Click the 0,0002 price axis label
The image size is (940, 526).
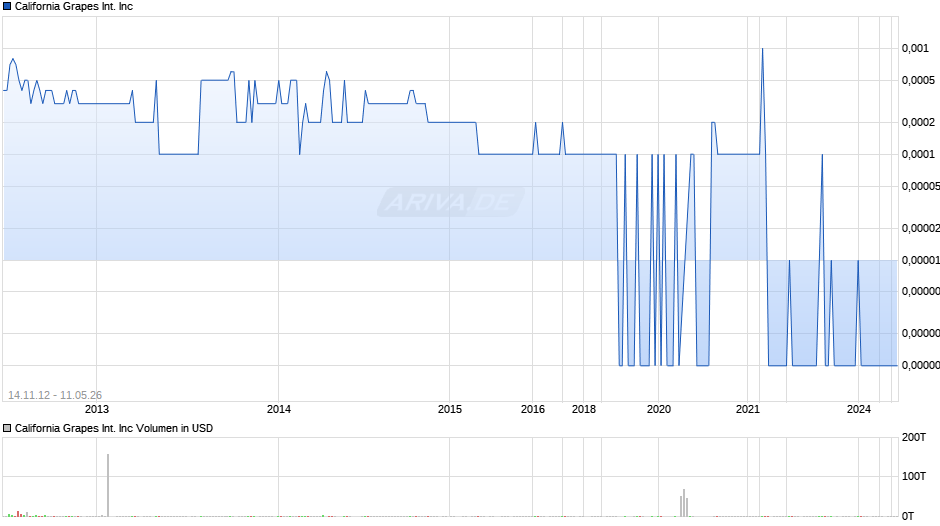click(918, 122)
